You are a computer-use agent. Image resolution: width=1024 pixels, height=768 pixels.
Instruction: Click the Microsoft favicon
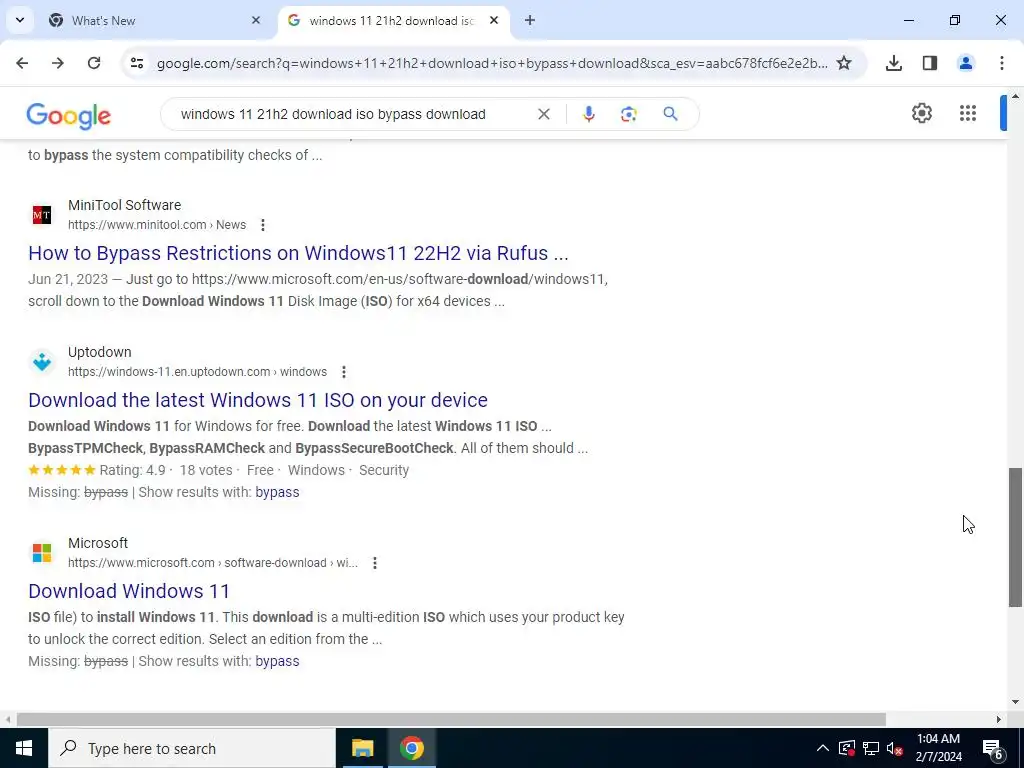42,552
